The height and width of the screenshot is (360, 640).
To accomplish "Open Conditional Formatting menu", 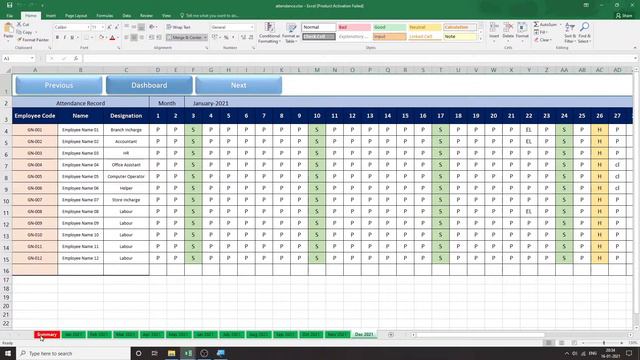I will point(269,33).
